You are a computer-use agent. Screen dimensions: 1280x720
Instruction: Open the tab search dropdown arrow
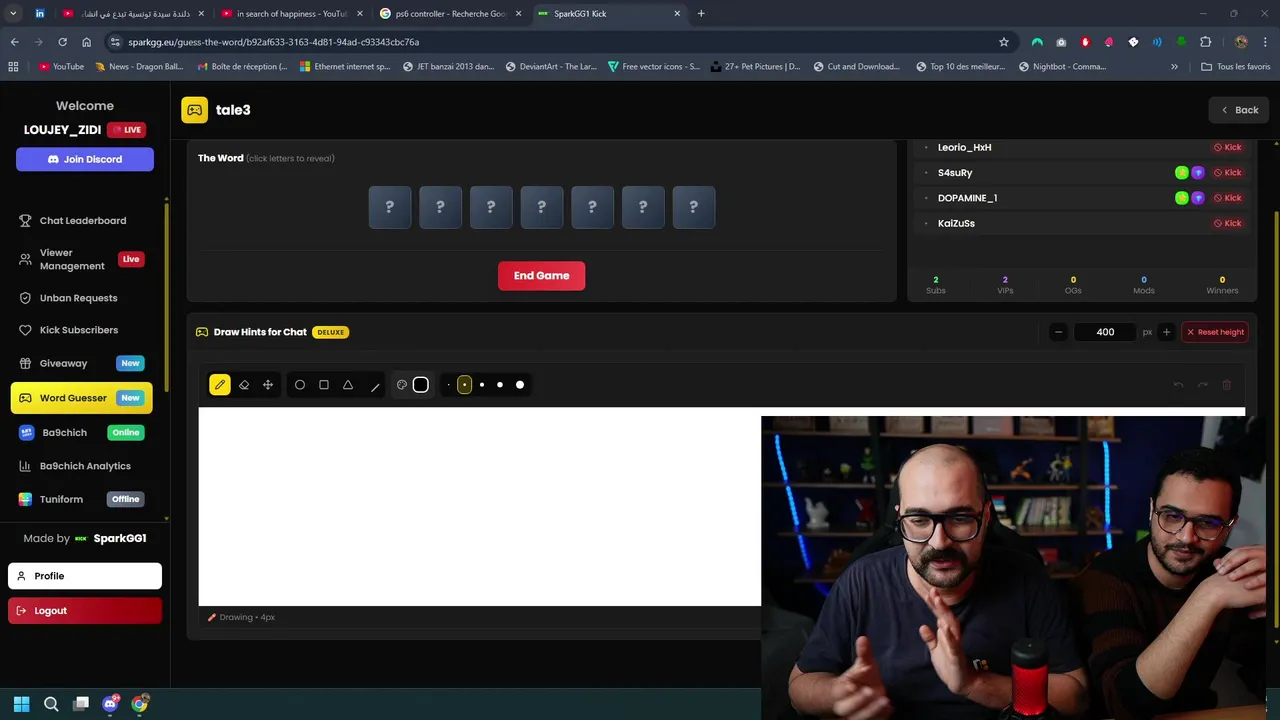13,14
